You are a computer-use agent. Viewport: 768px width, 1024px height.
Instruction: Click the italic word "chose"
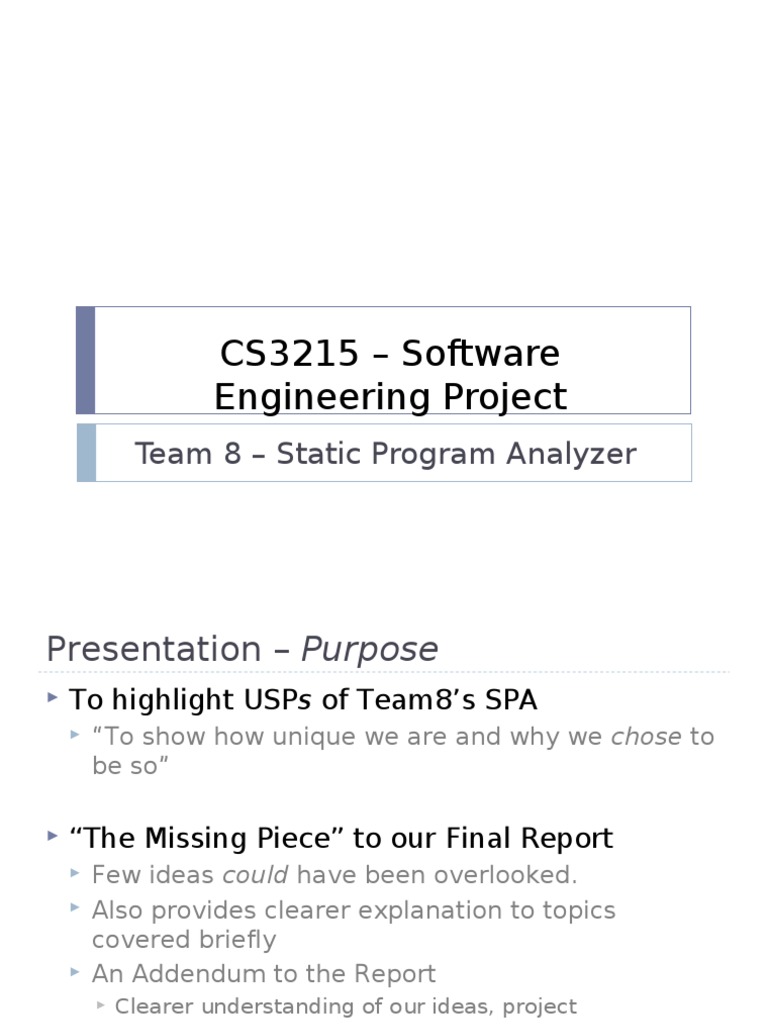click(646, 737)
